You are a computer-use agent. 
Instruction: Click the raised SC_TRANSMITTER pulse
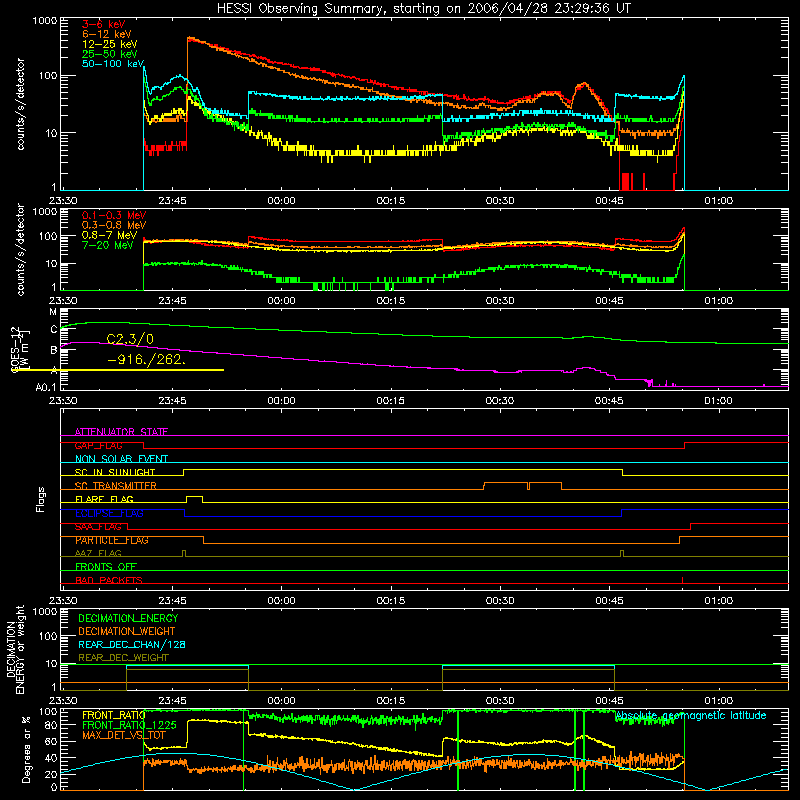pos(522,485)
